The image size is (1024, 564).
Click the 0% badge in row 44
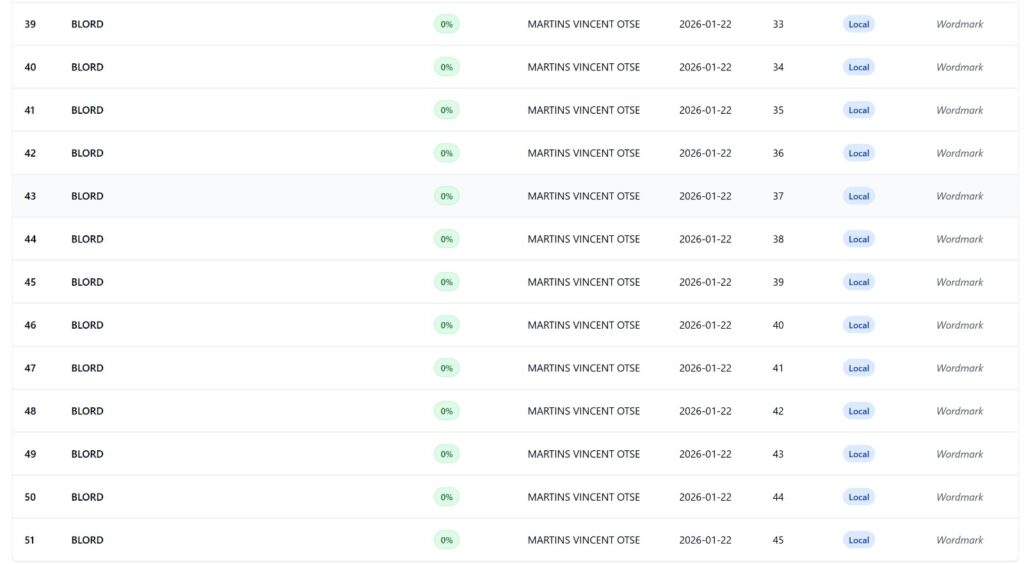point(446,239)
